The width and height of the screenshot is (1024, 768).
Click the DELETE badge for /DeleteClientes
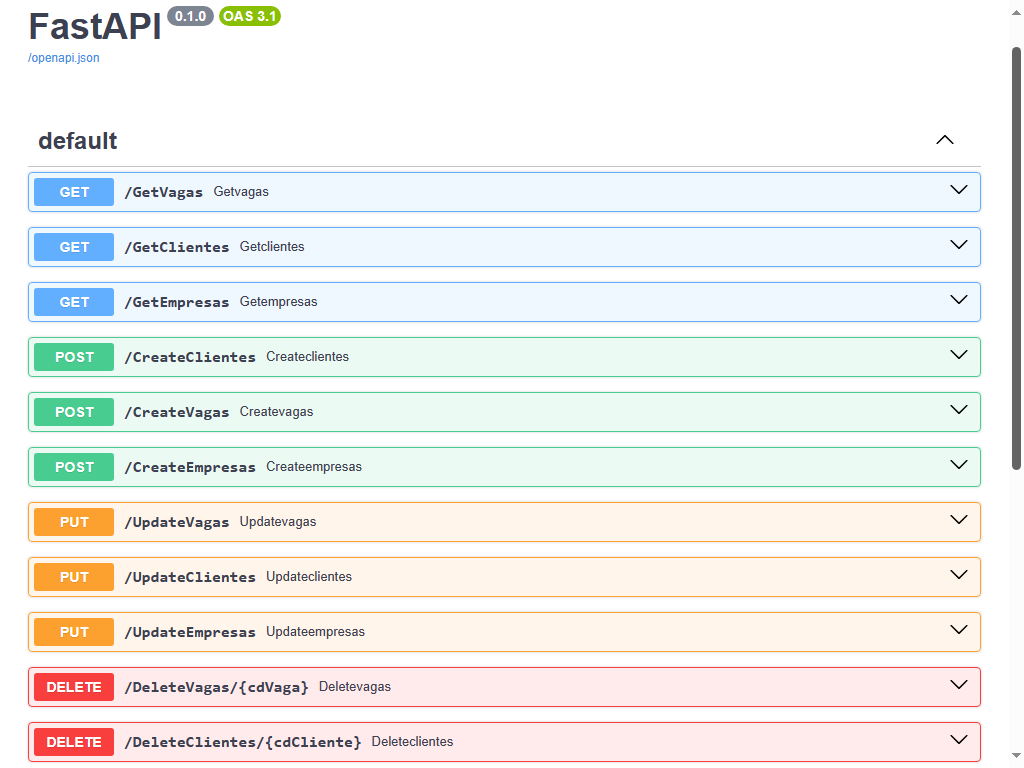[x=74, y=742]
